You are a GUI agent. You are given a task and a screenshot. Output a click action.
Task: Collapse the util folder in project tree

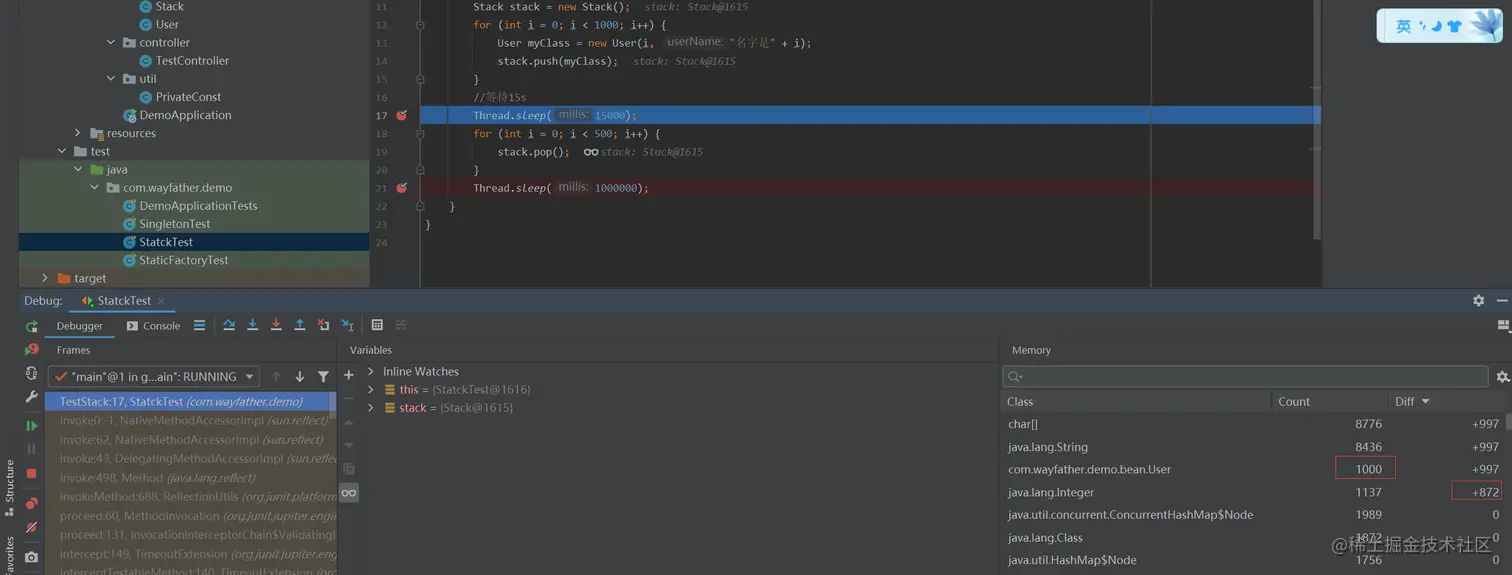[111, 78]
